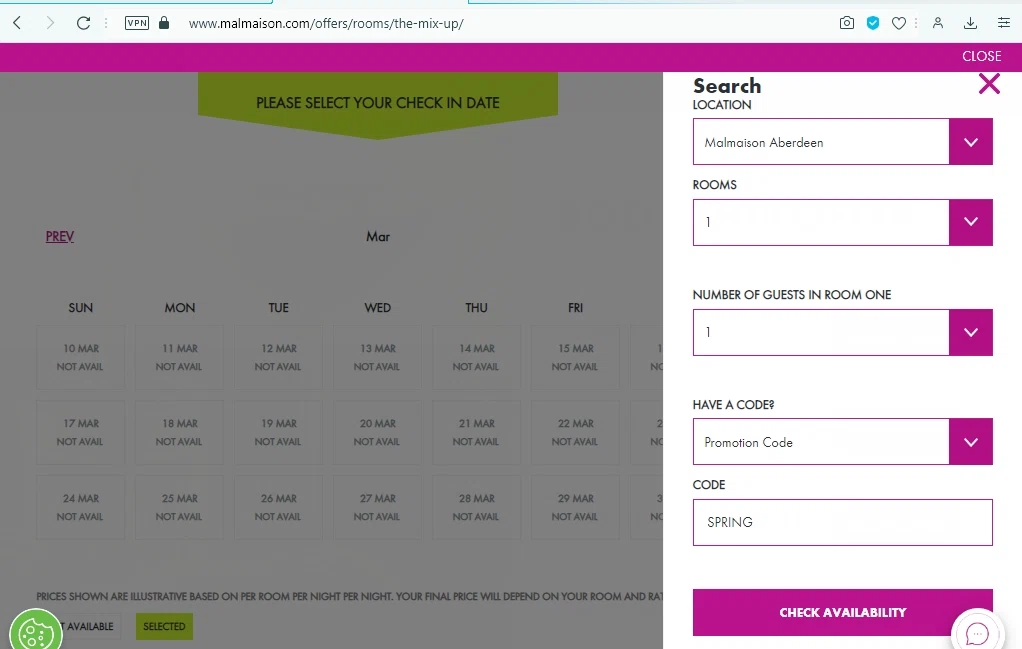
Task: Select 11 MAR calendar cell
Action: pos(179,358)
